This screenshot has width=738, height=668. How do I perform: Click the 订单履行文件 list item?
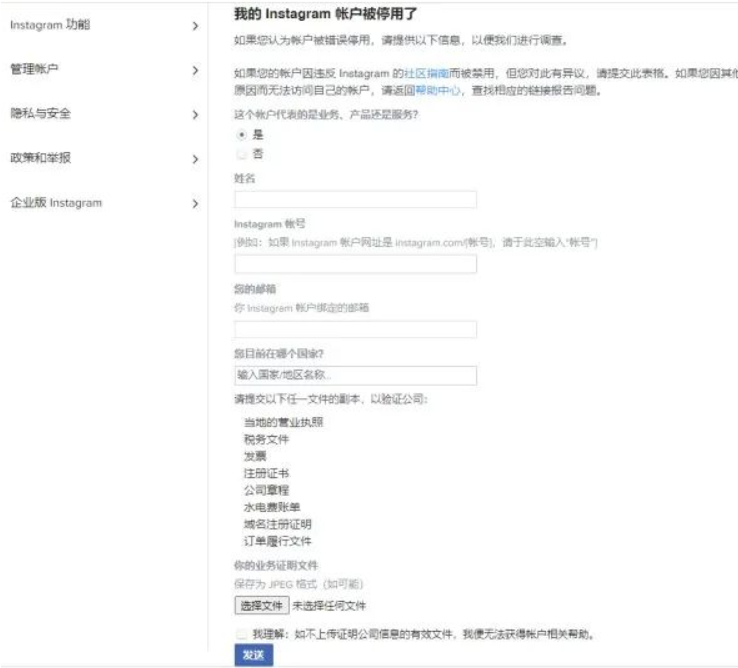tap(278, 541)
